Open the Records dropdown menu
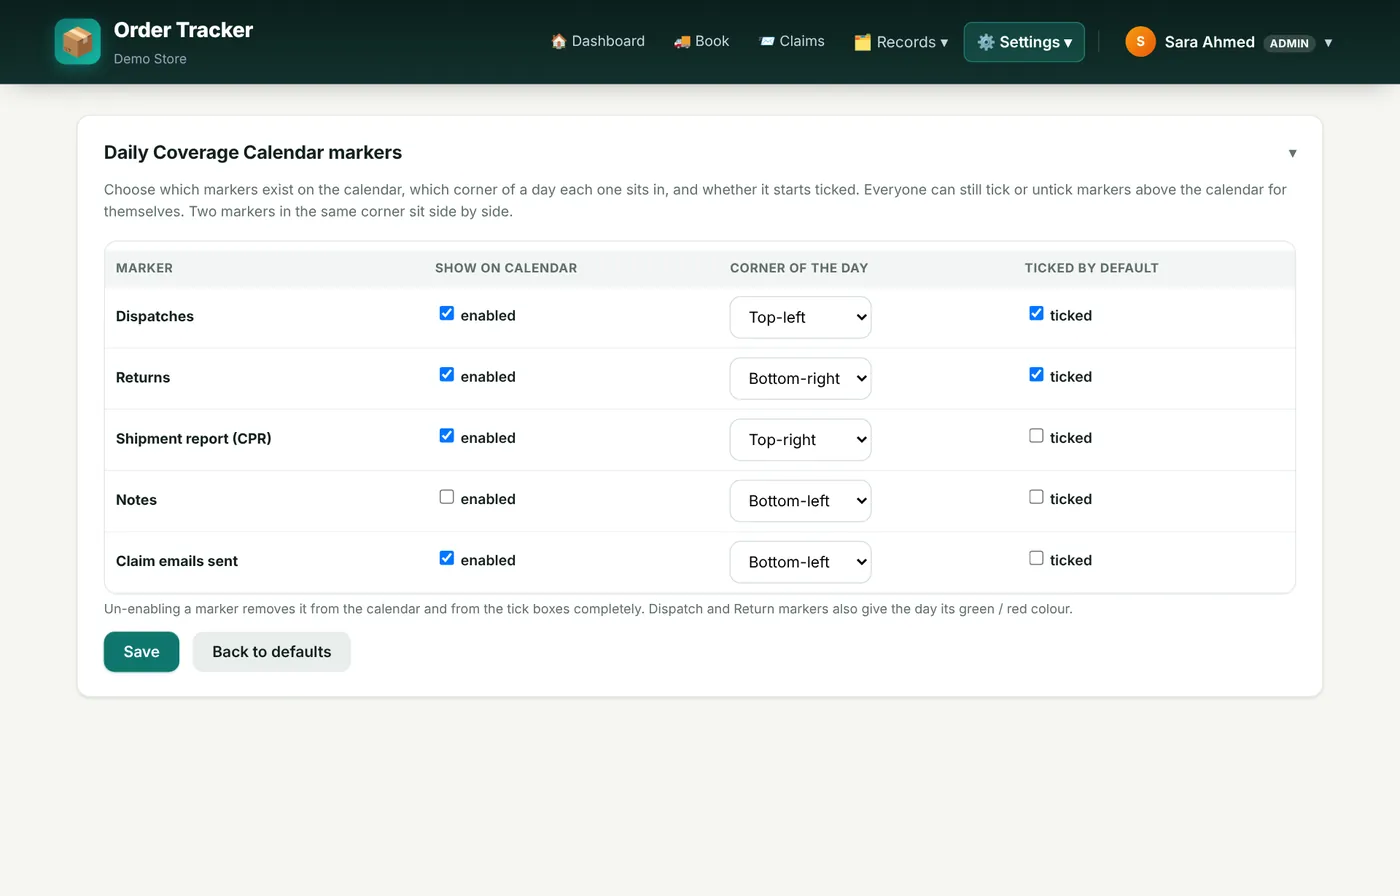Viewport: 1400px width, 896px height. click(x=901, y=42)
